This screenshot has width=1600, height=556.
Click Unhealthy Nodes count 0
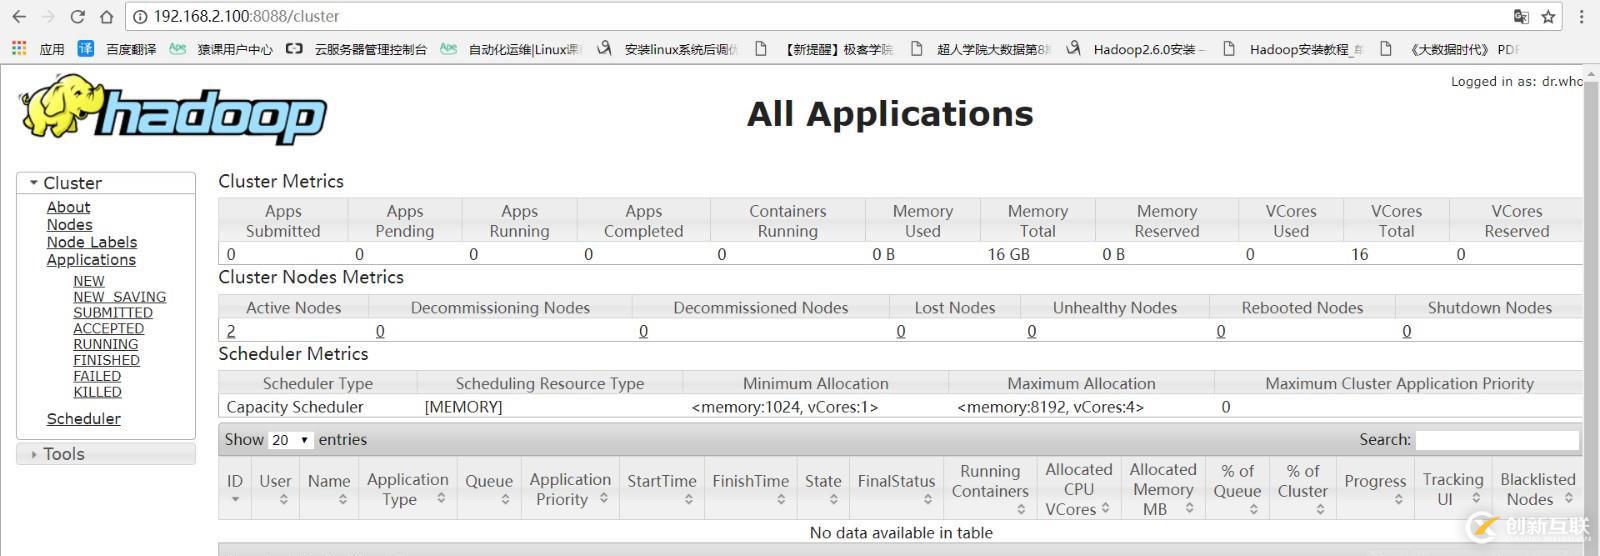coord(1032,331)
